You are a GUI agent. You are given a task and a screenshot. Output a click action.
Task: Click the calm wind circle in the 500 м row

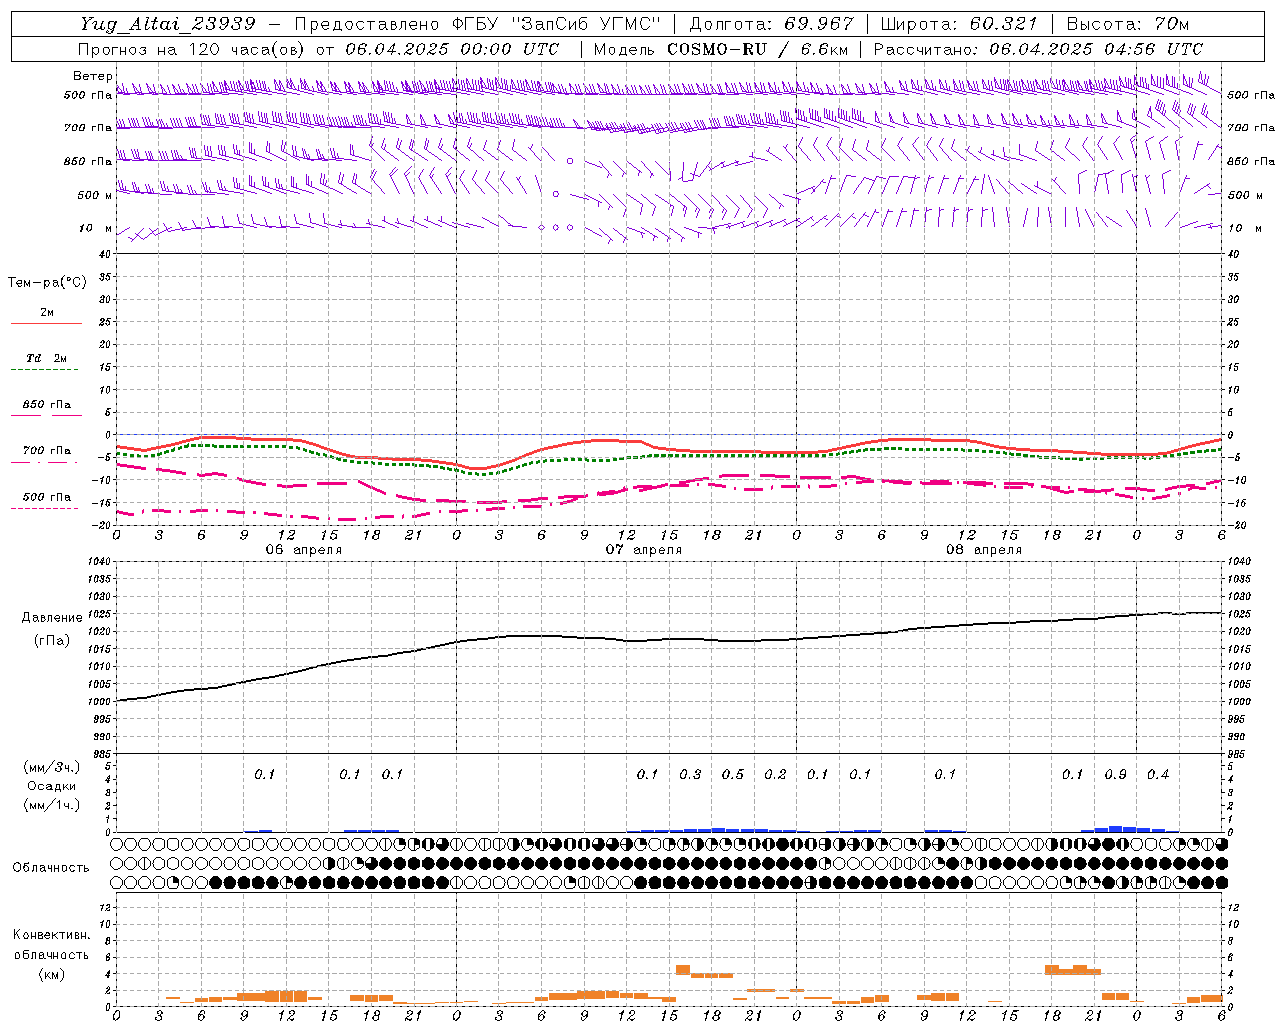pos(556,194)
